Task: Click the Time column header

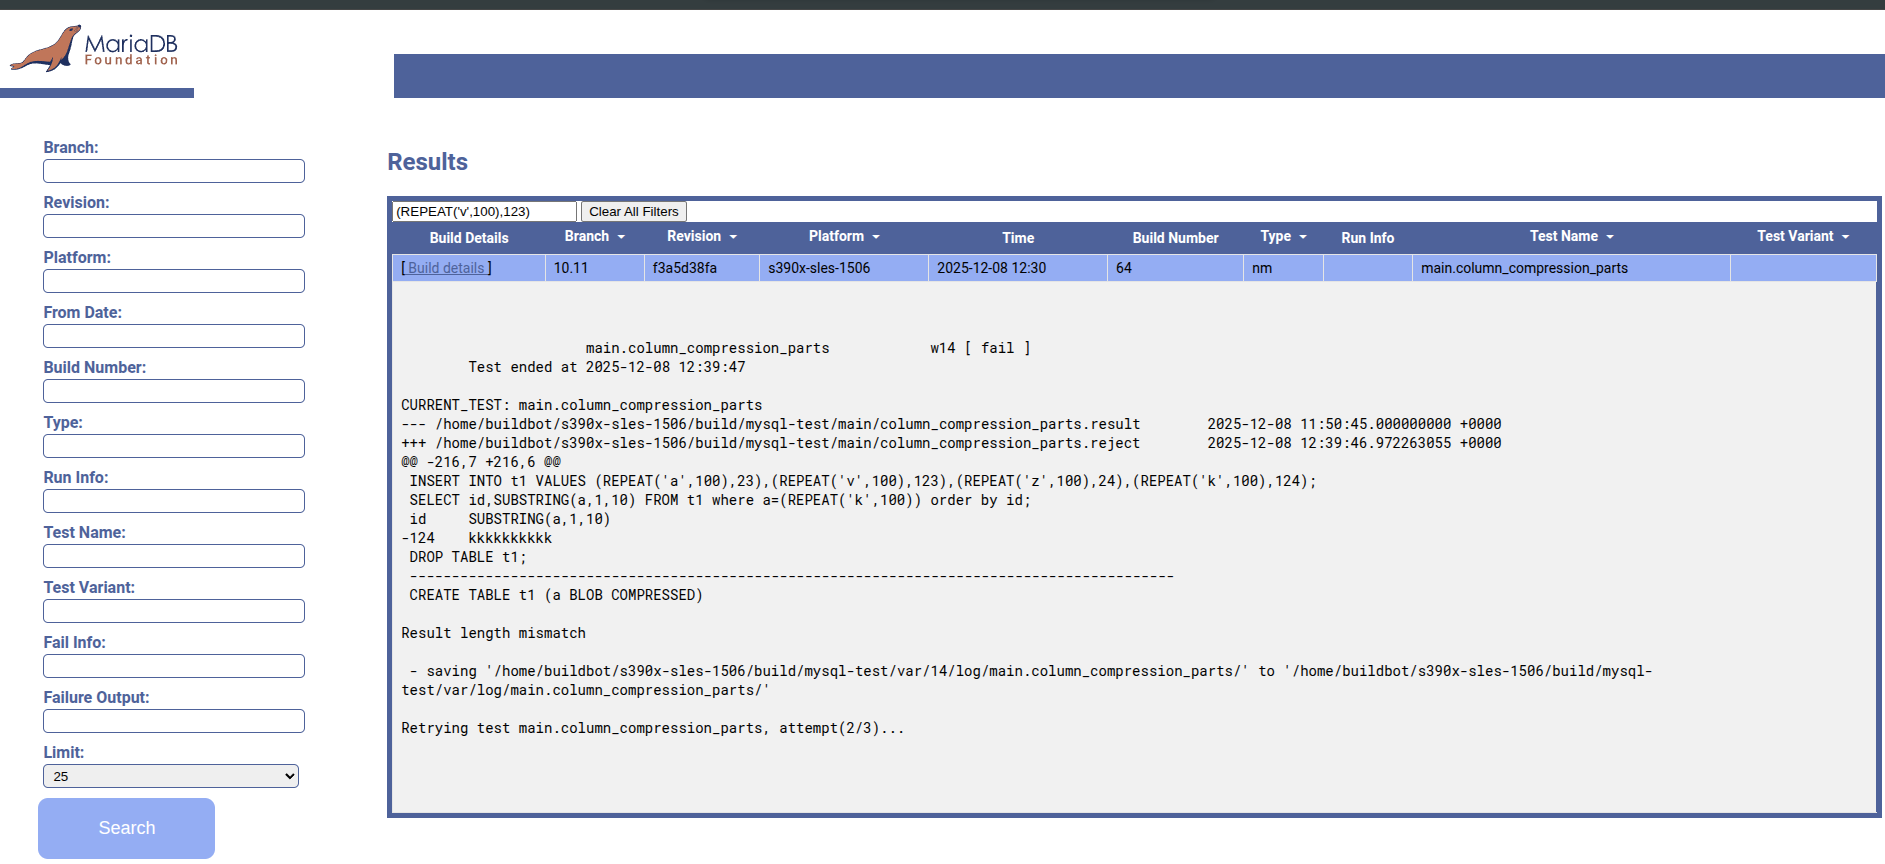Action: coord(1018,238)
